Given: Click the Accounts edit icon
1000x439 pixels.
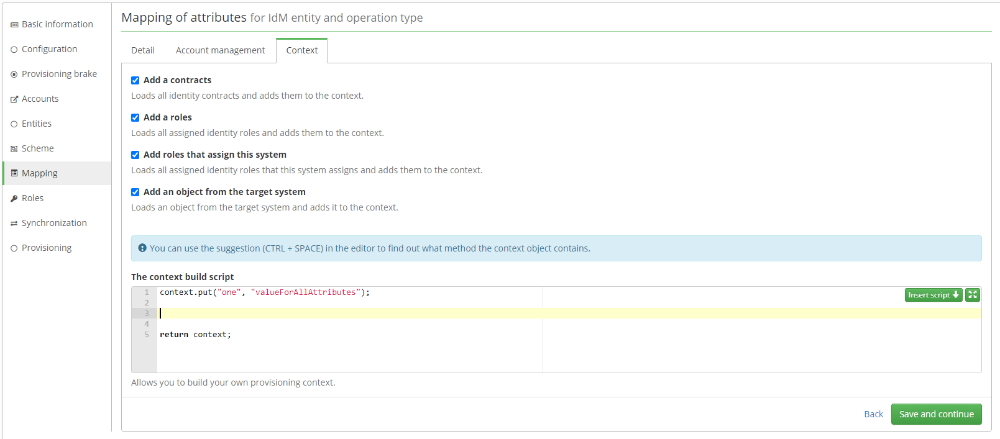Looking at the screenshot, I should (14, 99).
